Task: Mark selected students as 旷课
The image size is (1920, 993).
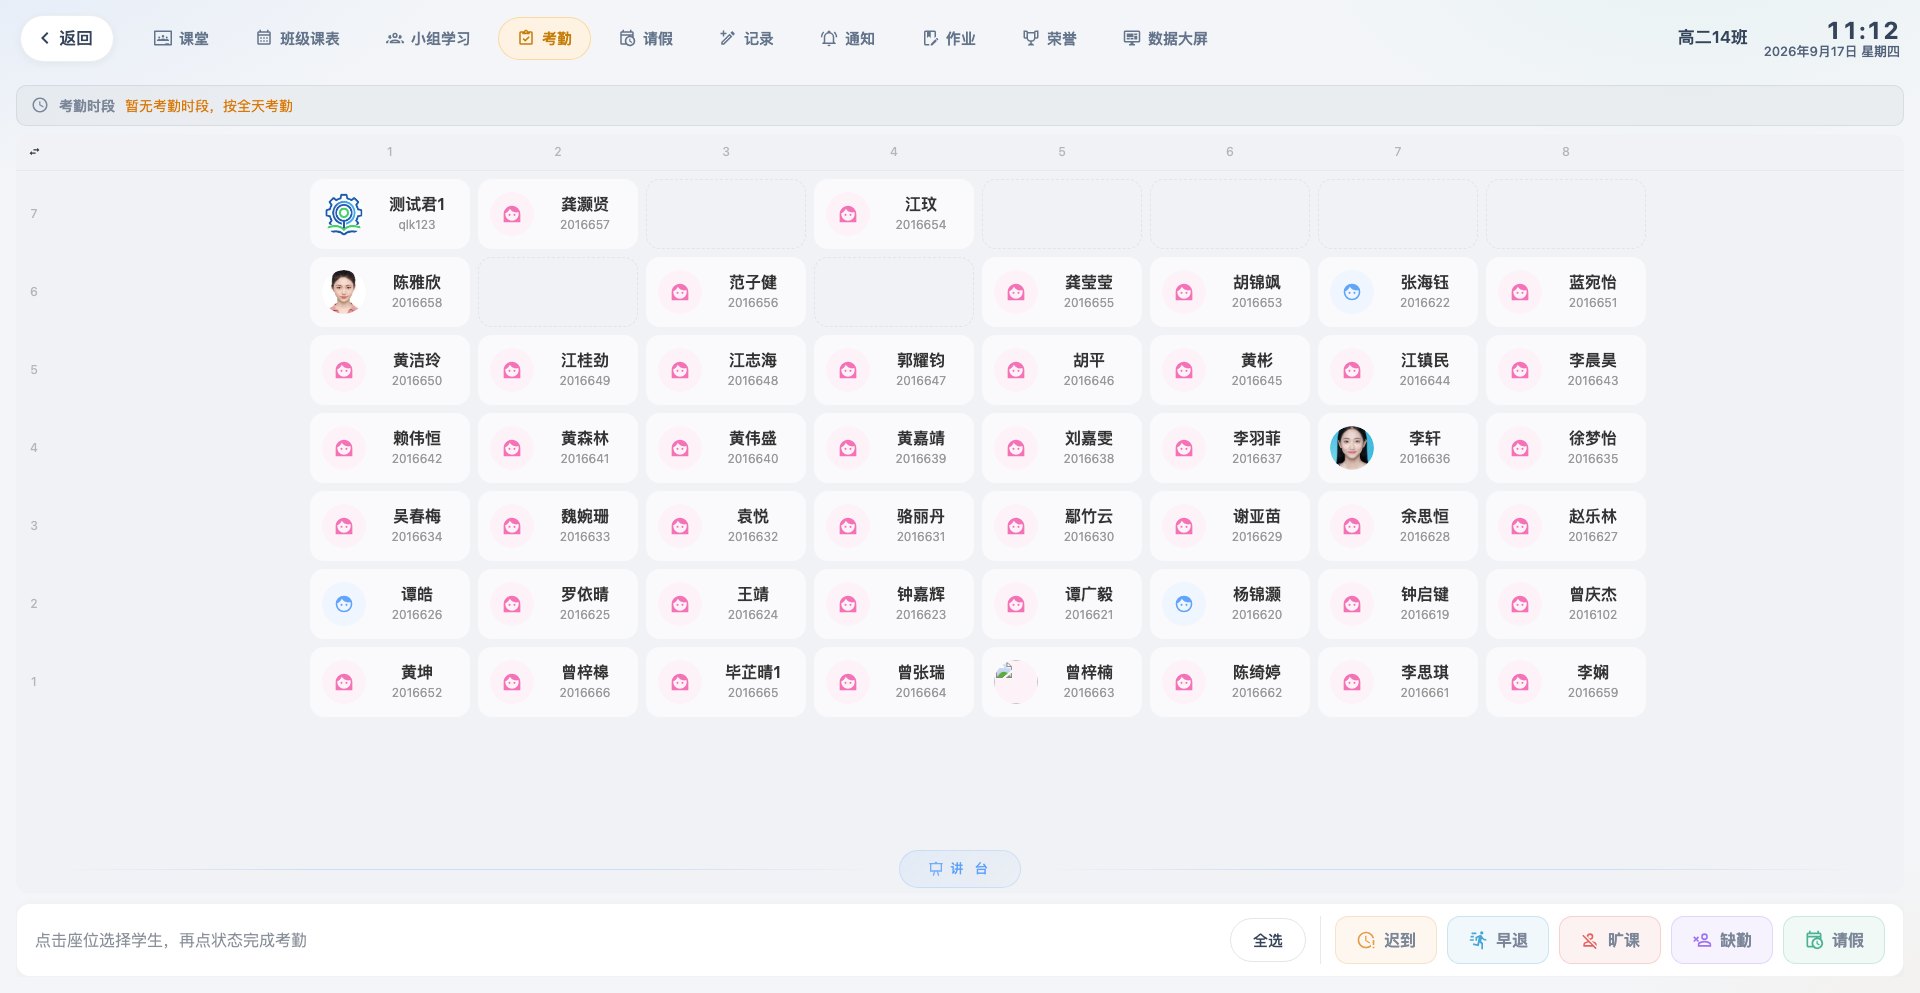Action: coord(1609,940)
